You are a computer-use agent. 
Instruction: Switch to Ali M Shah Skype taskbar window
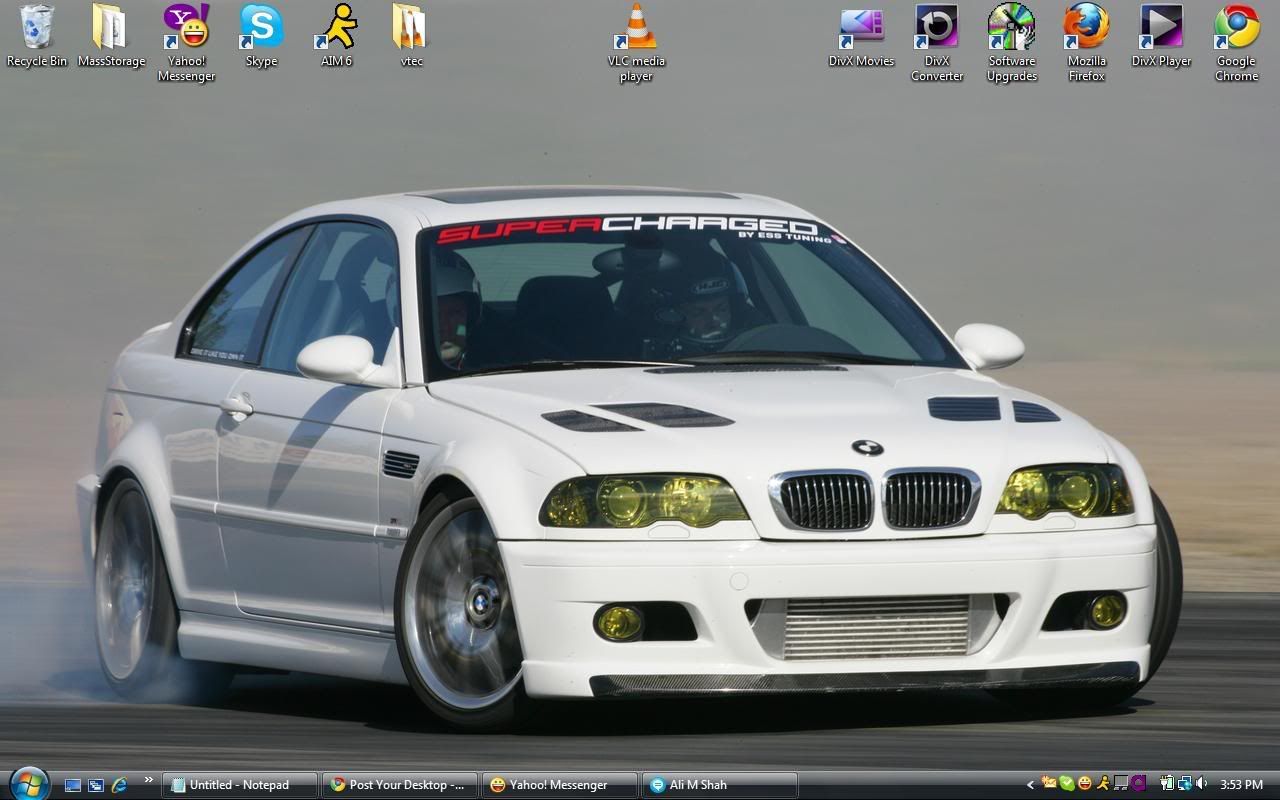[x=720, y=785]
